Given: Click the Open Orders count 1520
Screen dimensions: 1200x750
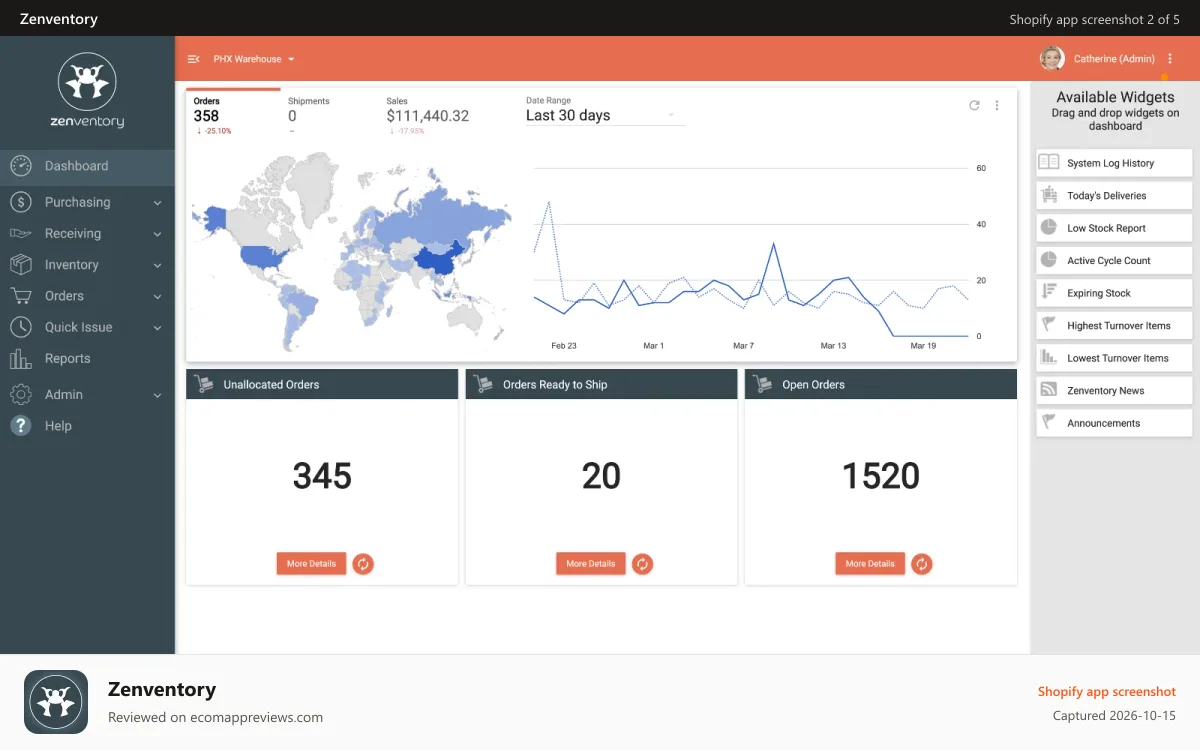Looking at the screenshot, I should point(880,477).
